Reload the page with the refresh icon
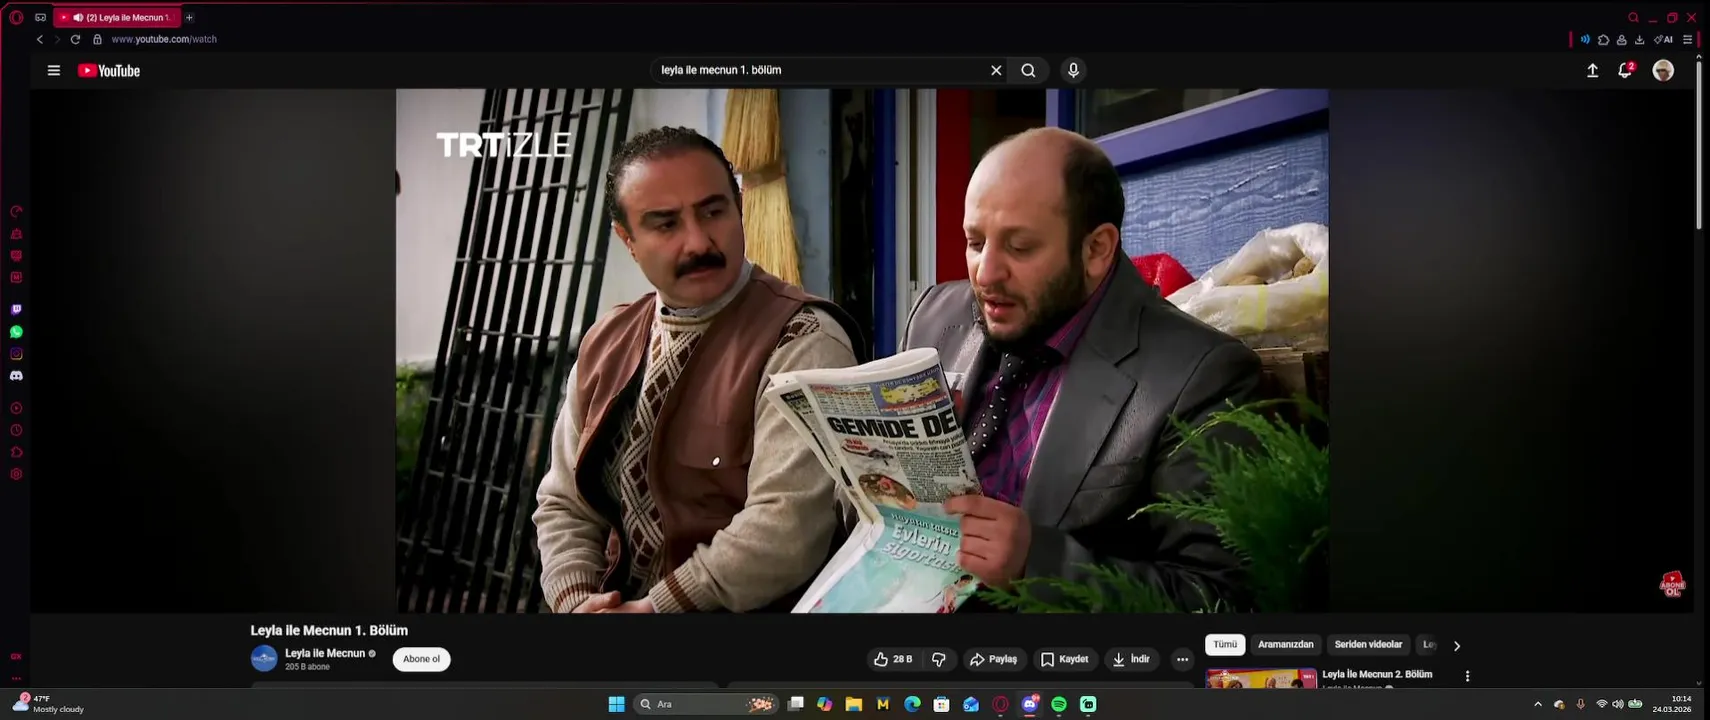Image resolution: width=1710 pixels, height=720 pixels. (x=75, y=39)
